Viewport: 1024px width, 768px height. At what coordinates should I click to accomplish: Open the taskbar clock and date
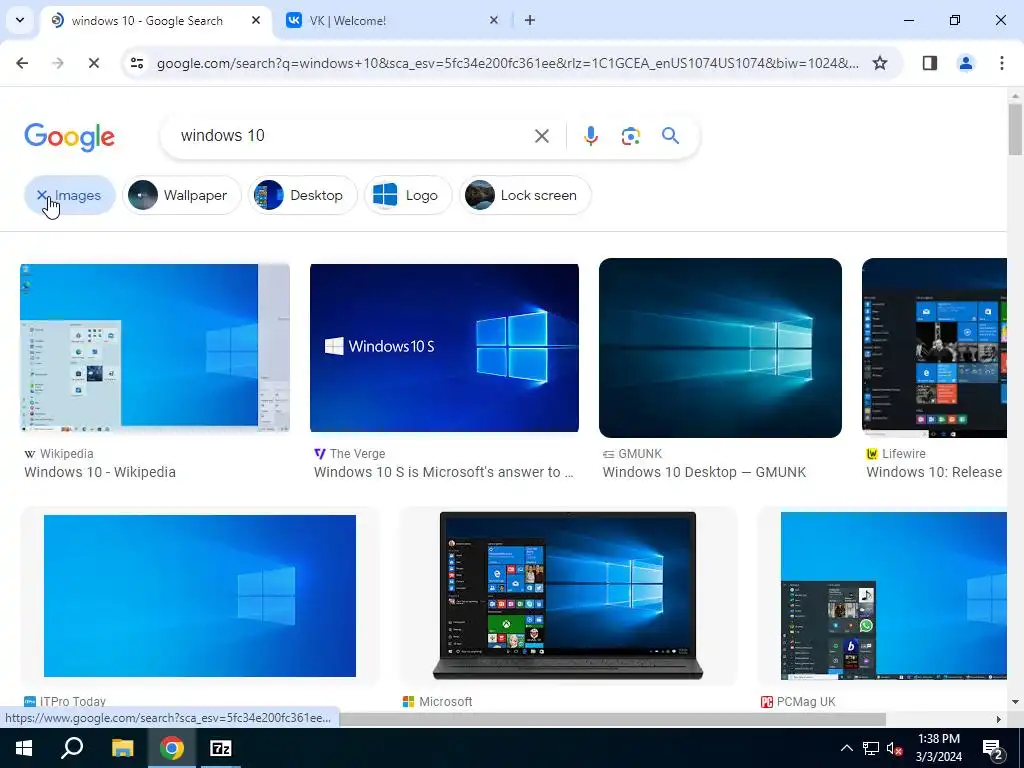pyautogui.click(x=938, y=748)
